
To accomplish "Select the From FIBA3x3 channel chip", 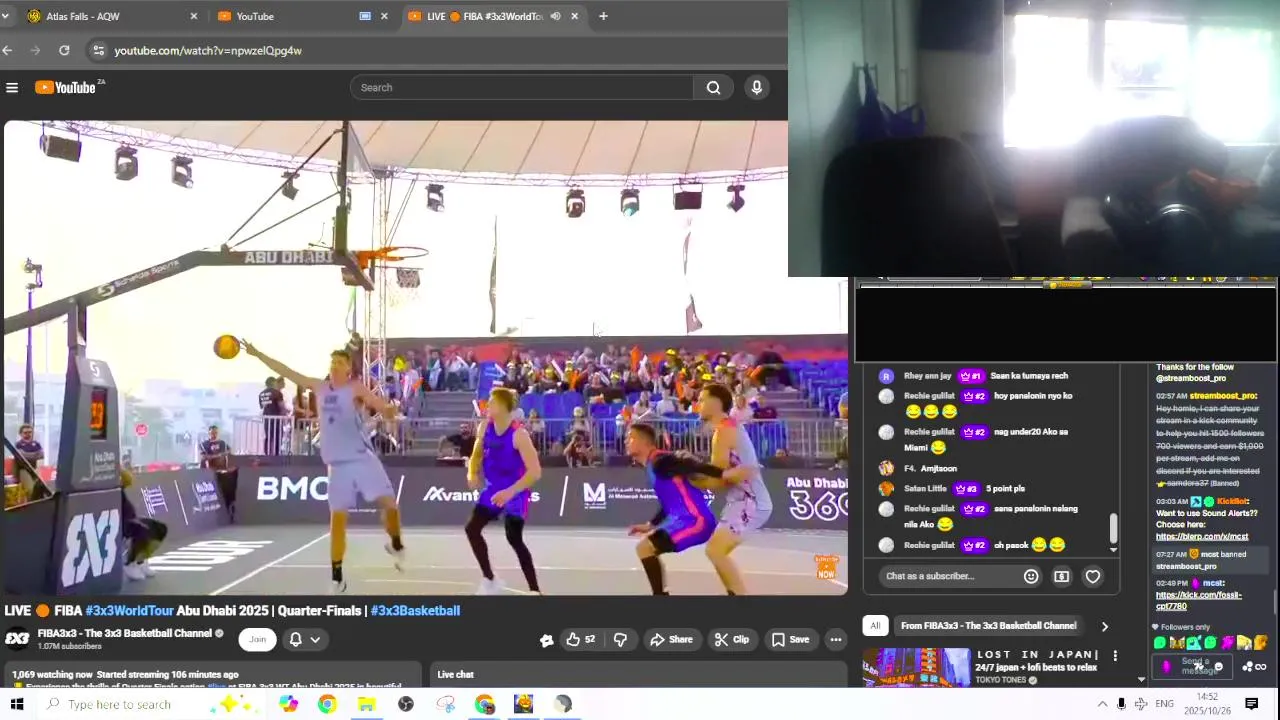I will [x=988, y=626].
